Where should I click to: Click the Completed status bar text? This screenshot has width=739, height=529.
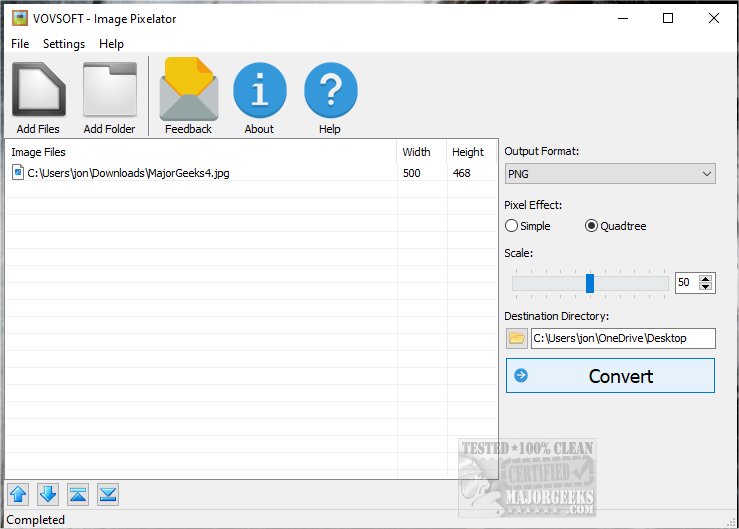[x=35, y=520]
